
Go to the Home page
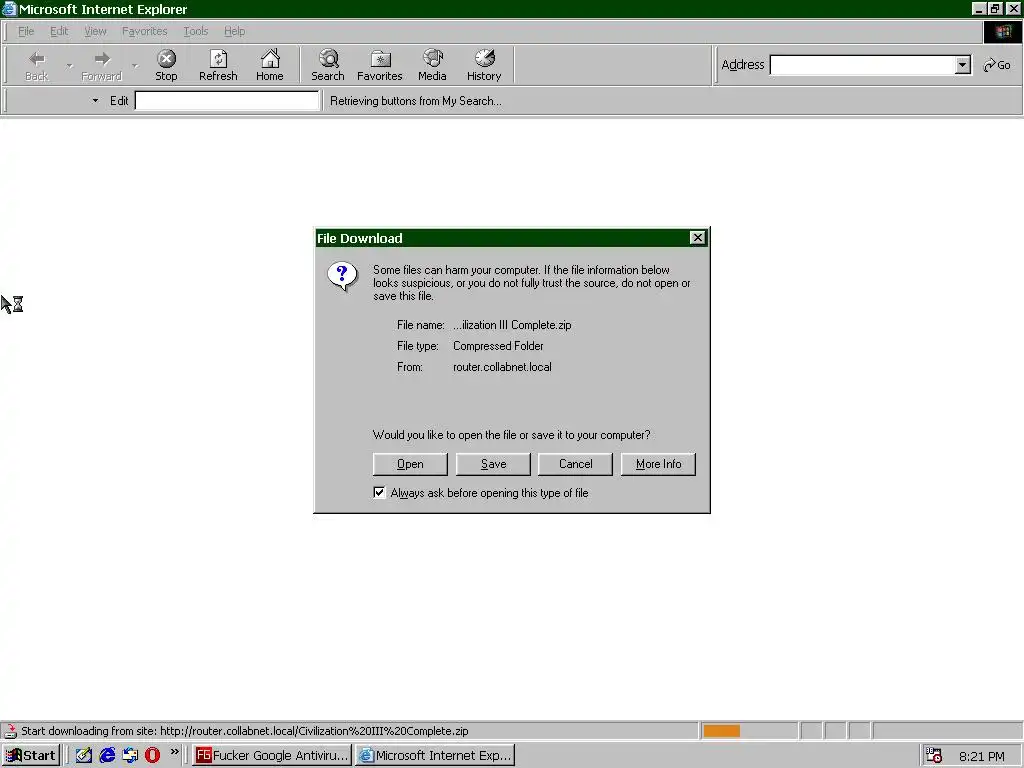coord(270,65)
